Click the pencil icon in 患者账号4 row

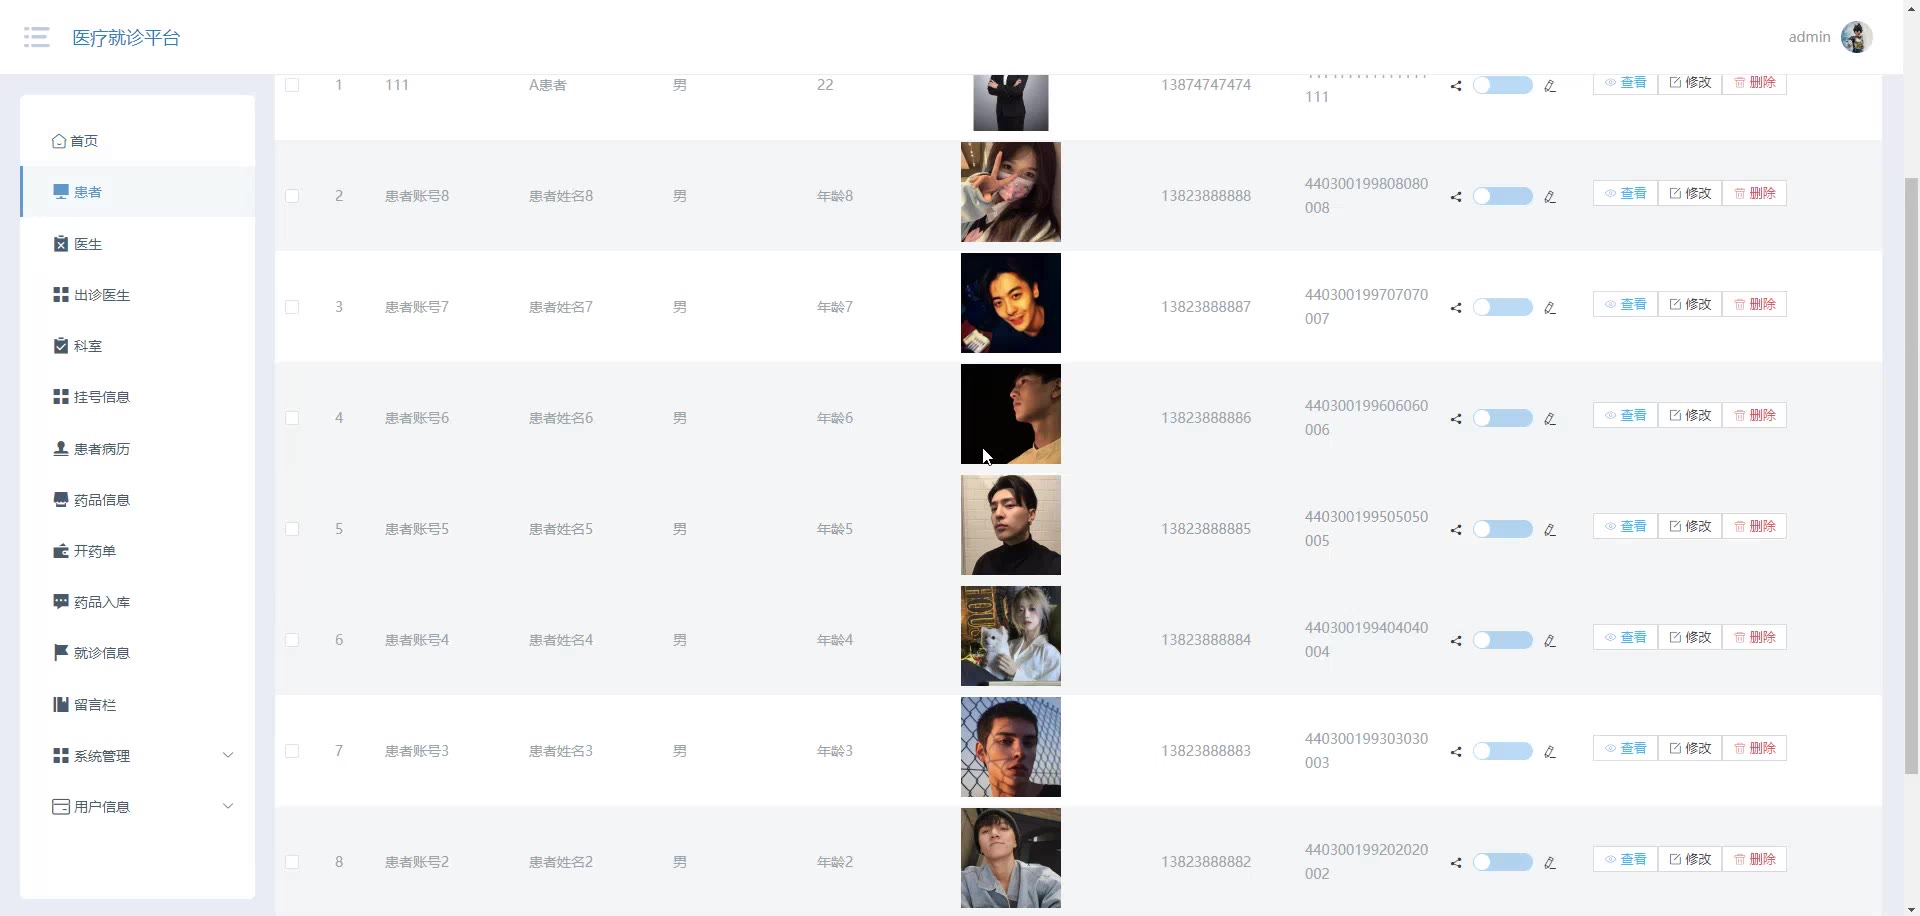pos(1550,641)
